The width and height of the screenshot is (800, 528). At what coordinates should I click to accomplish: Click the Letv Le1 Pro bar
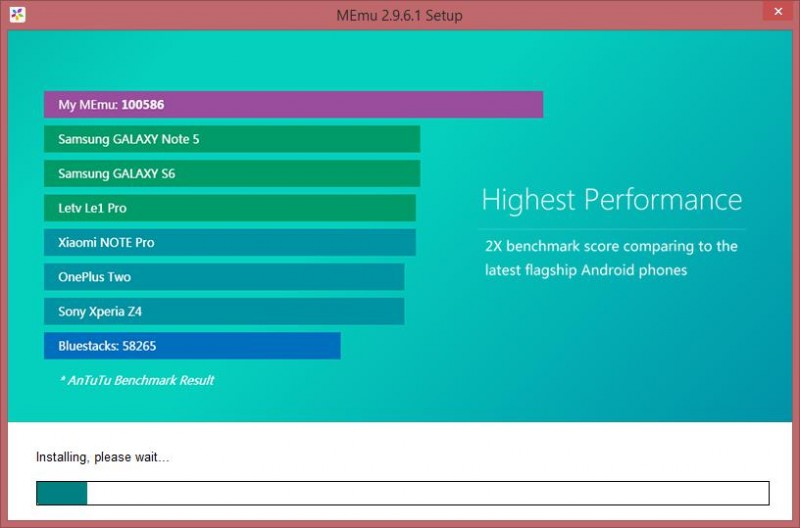pyautogui.click(x=230, y=208)
